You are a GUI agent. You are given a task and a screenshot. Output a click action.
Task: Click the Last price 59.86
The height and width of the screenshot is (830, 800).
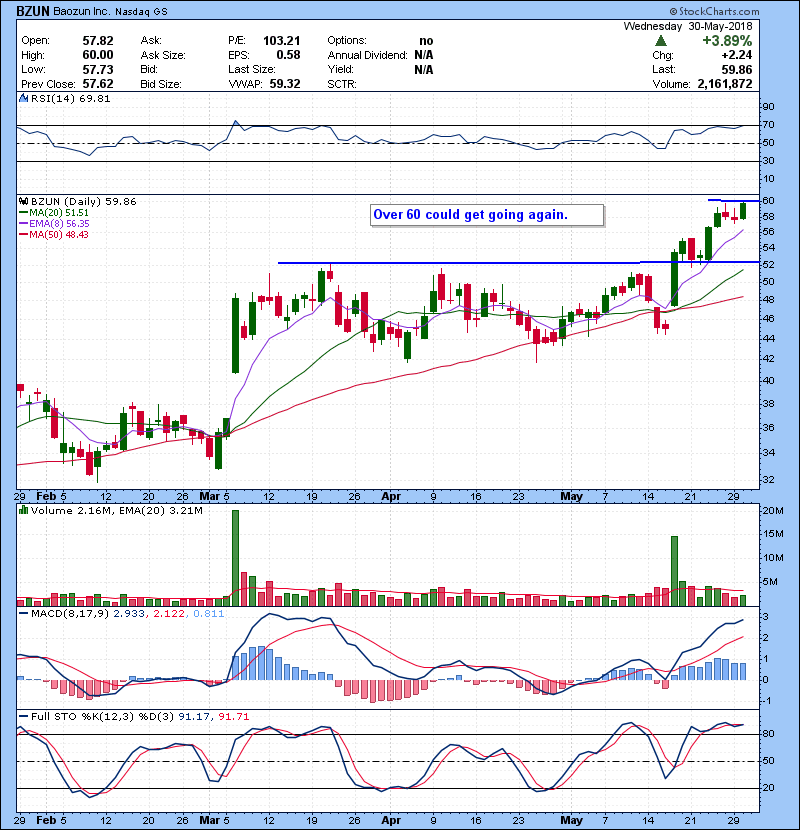736,69
